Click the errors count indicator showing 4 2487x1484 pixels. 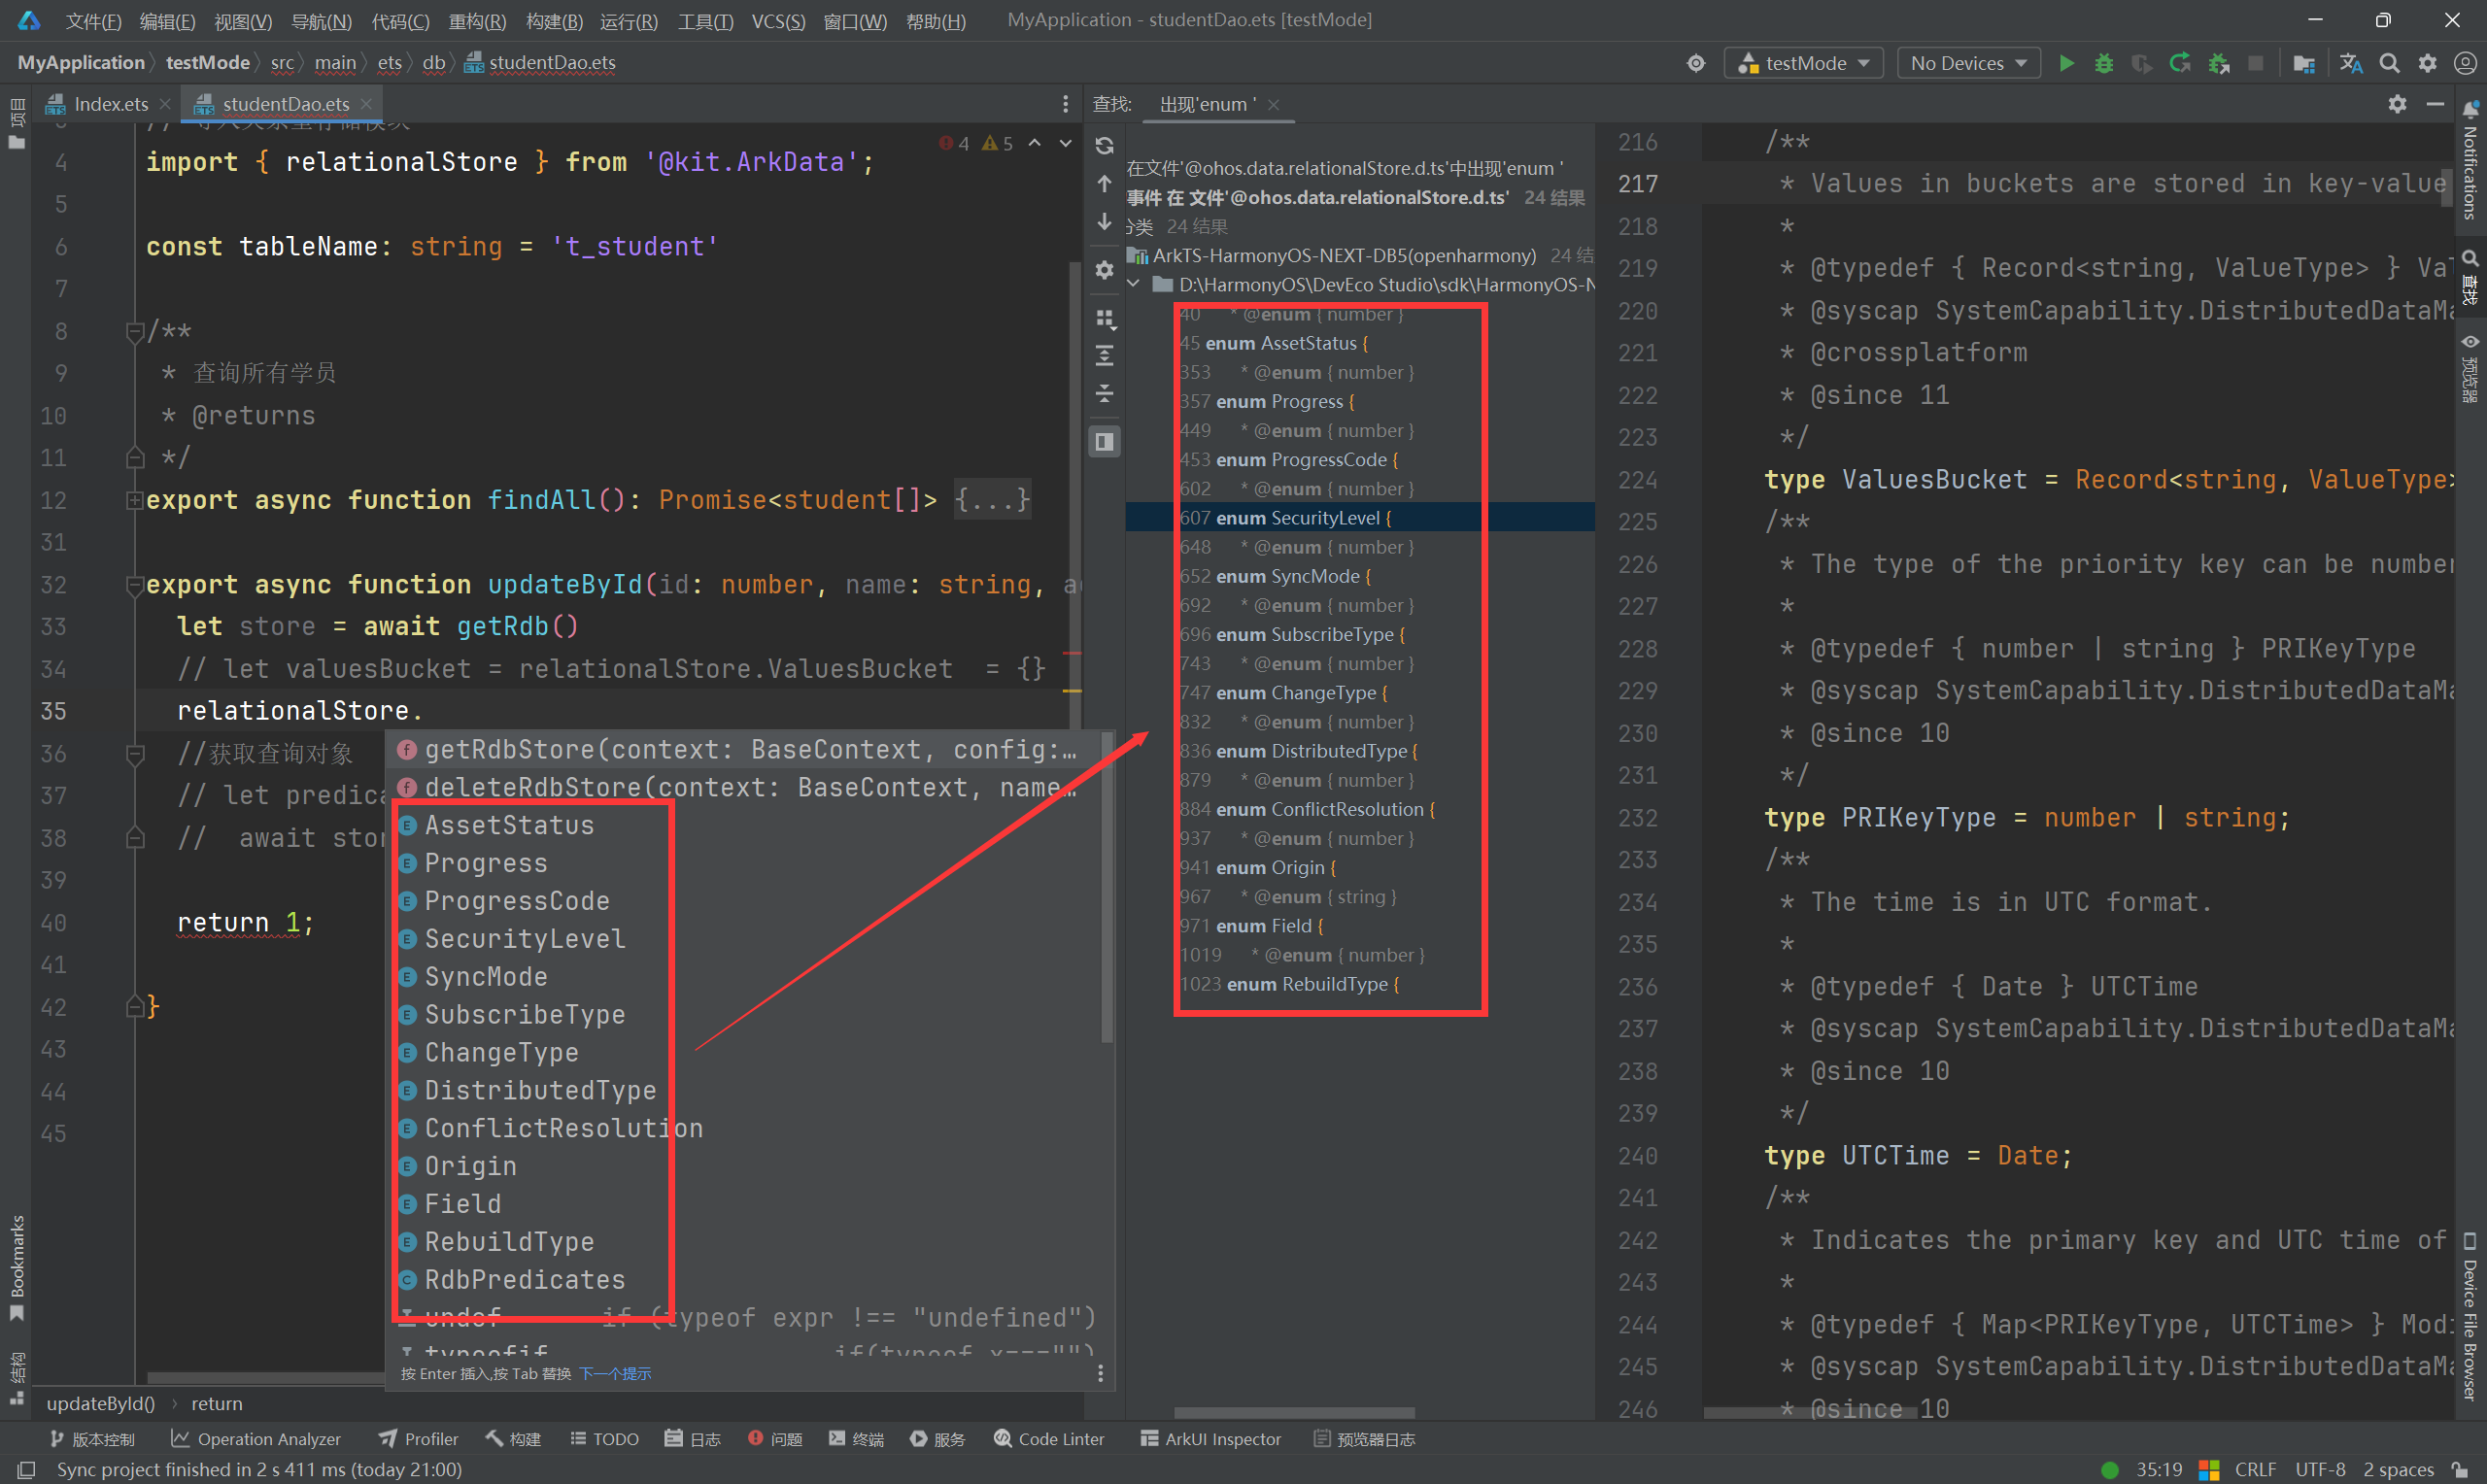tap(954, 144)
